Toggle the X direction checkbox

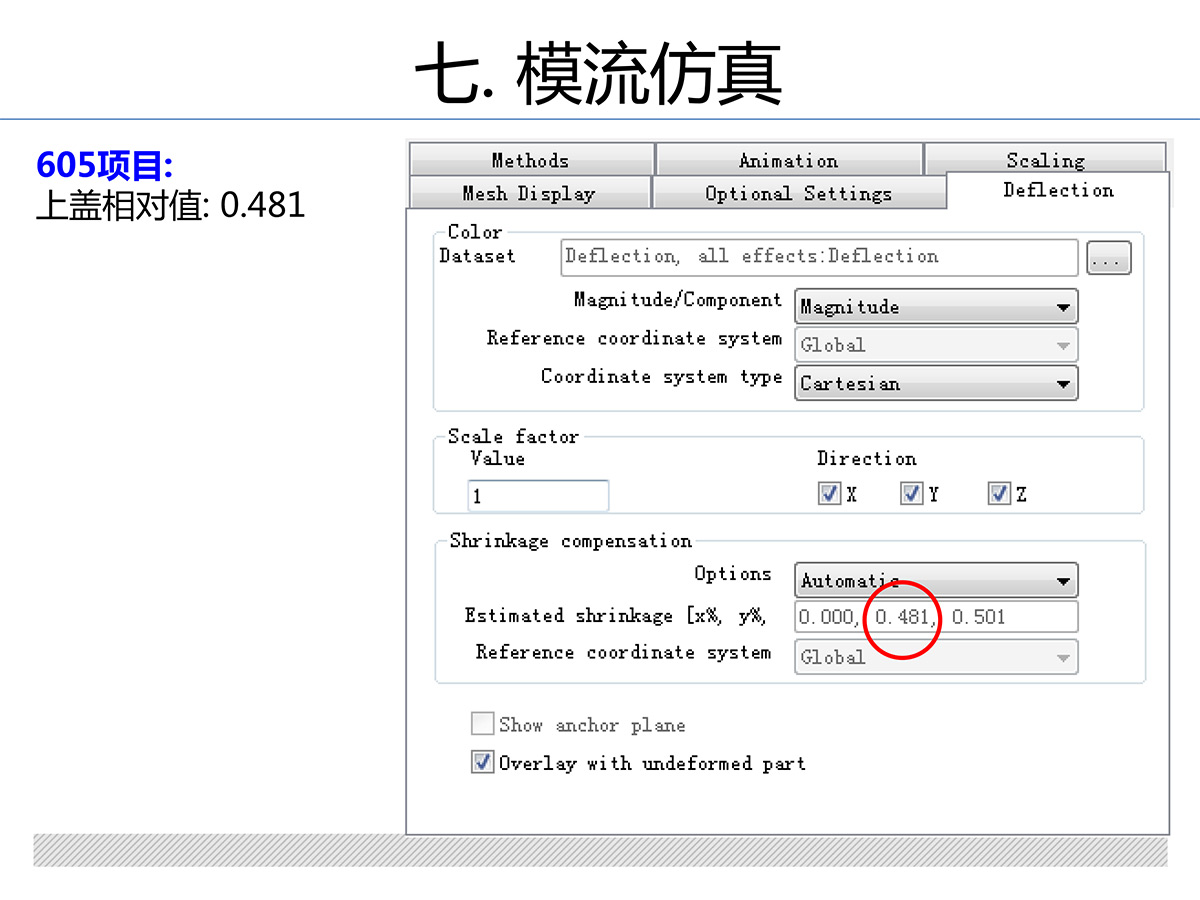coord(829,494)
